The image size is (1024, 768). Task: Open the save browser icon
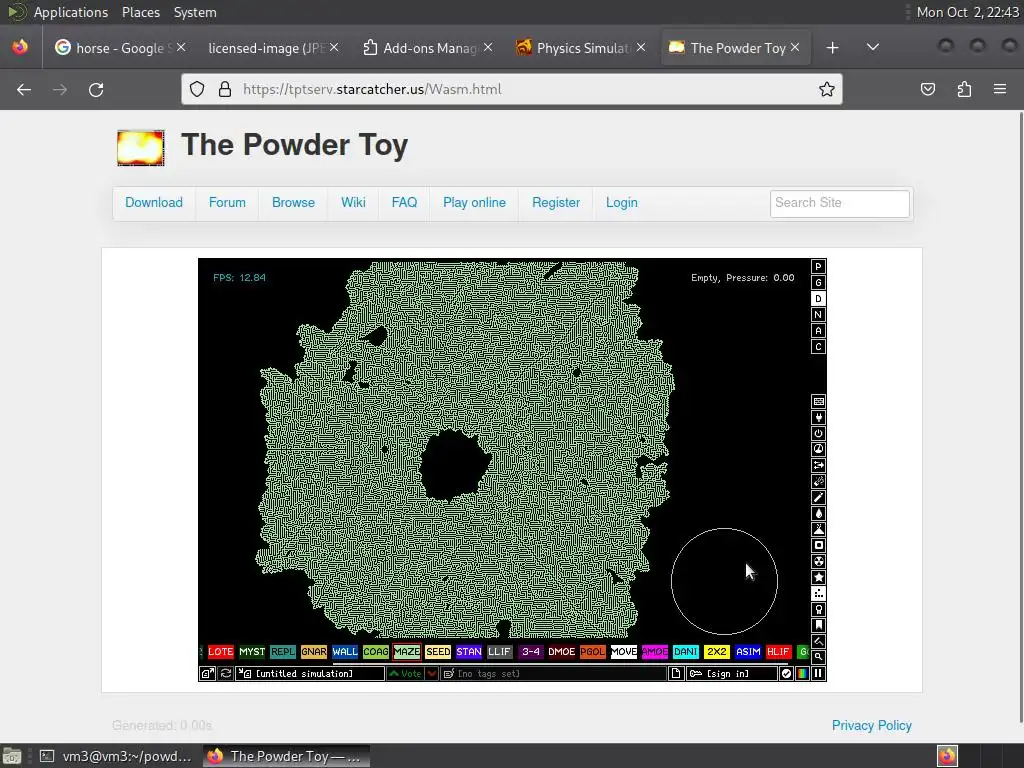pyautogui.click(x=208, y=673)
